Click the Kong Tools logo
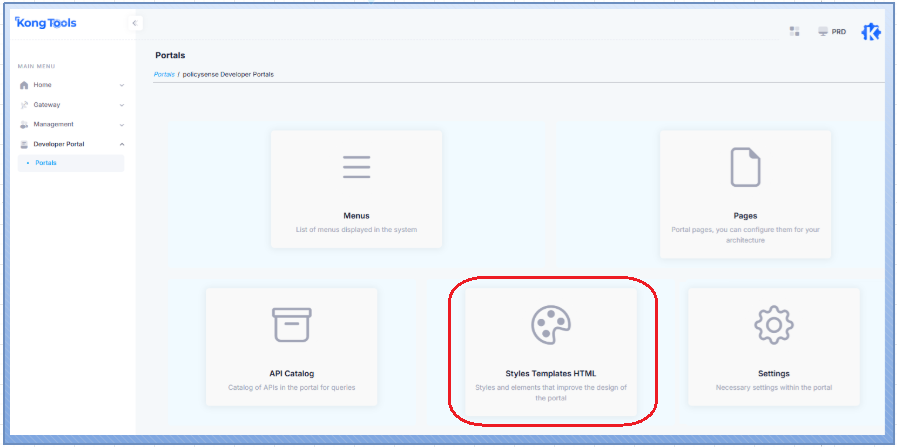The width and height of the screenshot is (897, 447). click(46, 23)
